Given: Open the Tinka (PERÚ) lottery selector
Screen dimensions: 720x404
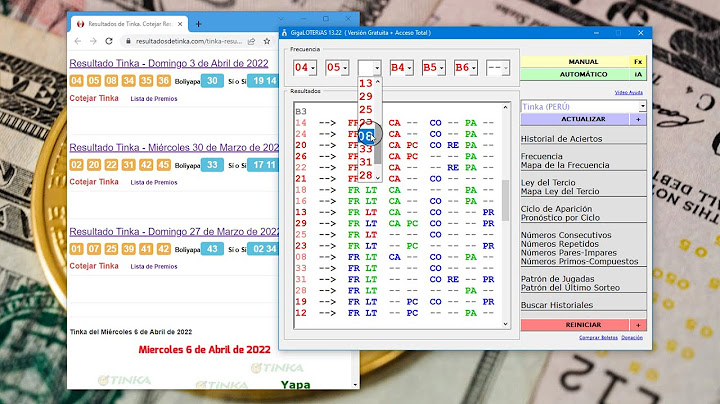Looking at the screenshot, I should coord(583,107).
